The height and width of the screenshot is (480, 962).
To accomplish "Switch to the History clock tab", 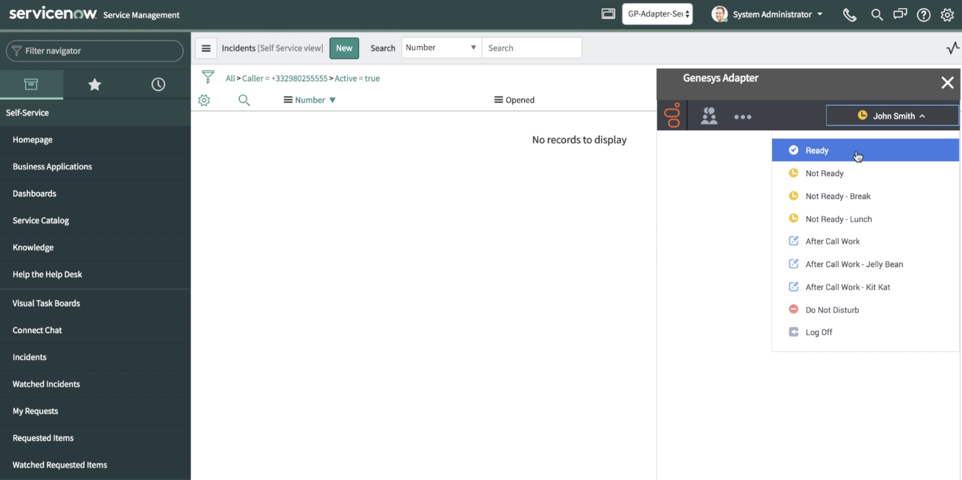I will click(158, 85).
